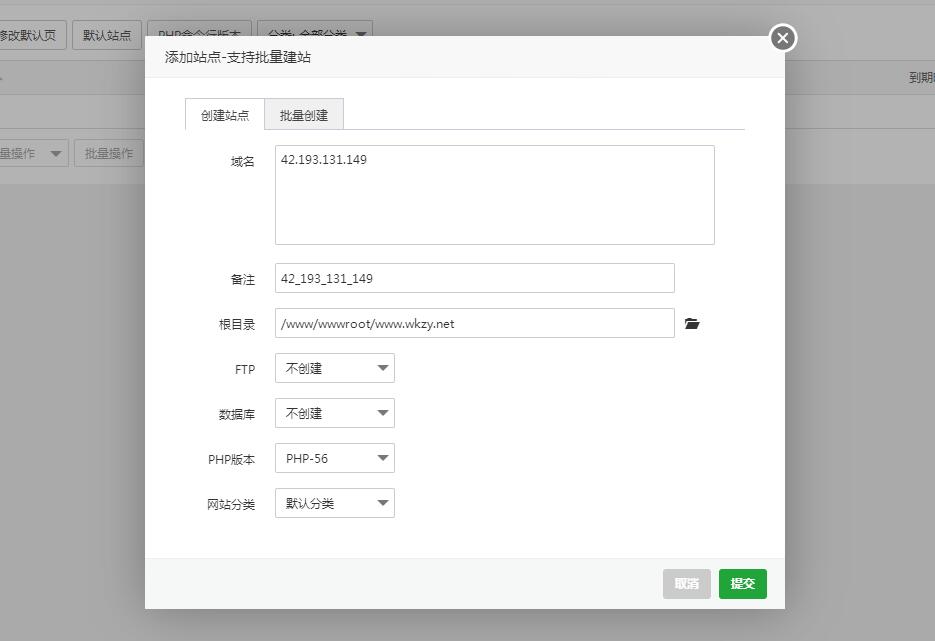The height and width of the screenshot is (641, 935).
Task: Focus the 域名 text area
Action: 494,195
